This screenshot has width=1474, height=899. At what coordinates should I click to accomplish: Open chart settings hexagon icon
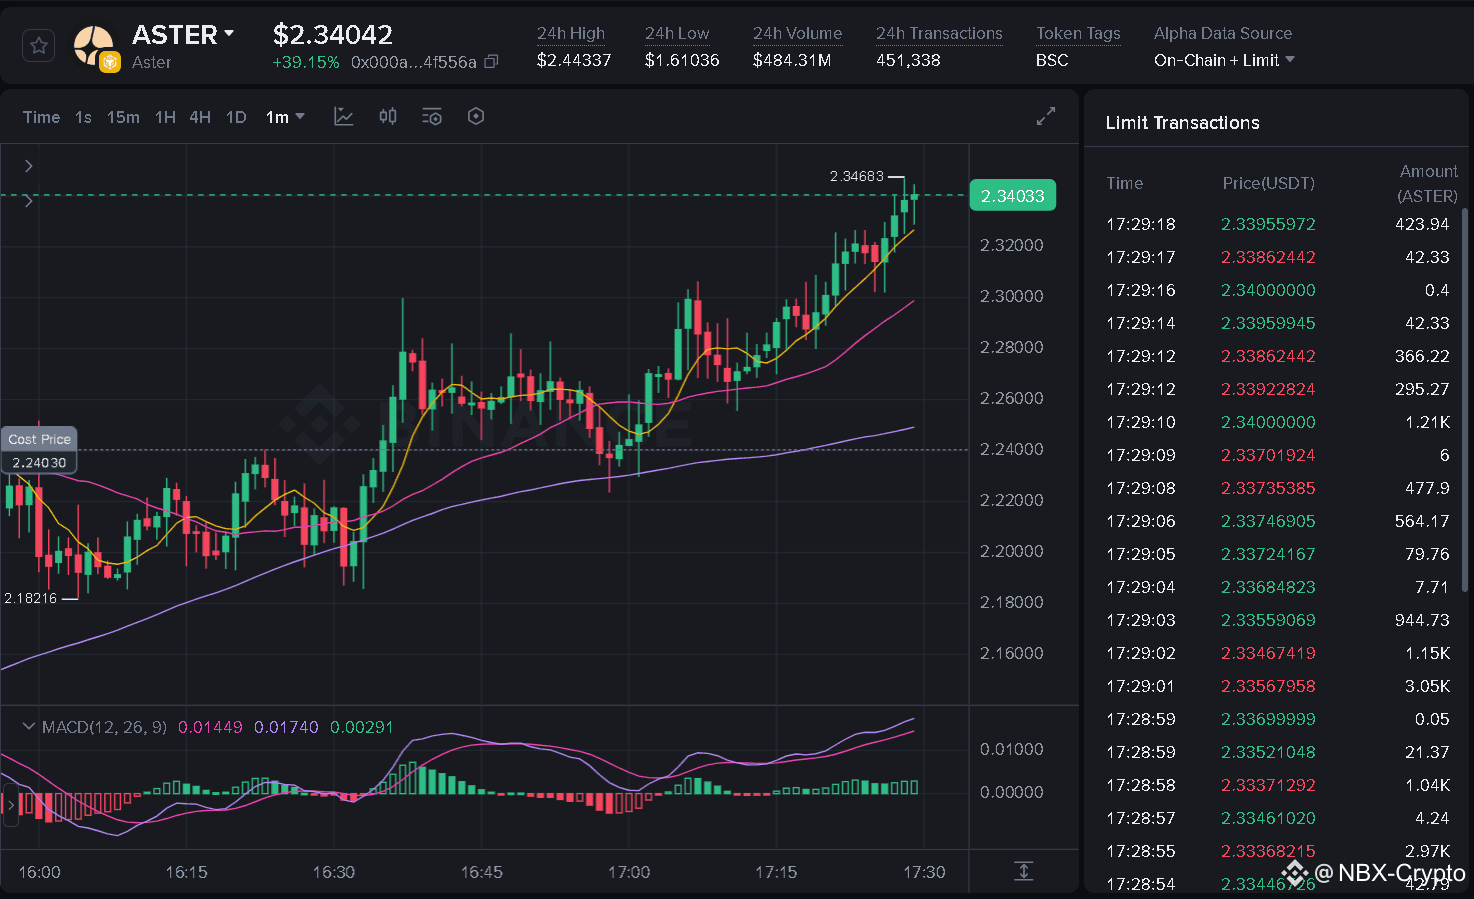pos(476,117)
